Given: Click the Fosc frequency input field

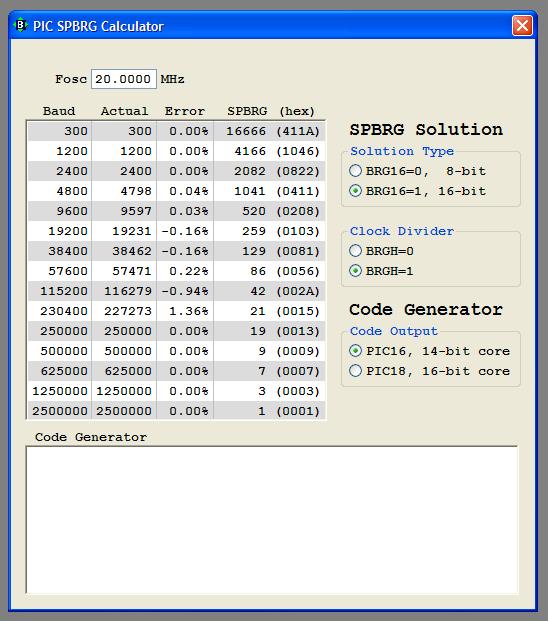Looking at the screenshot, I should [x=124, y=79].
